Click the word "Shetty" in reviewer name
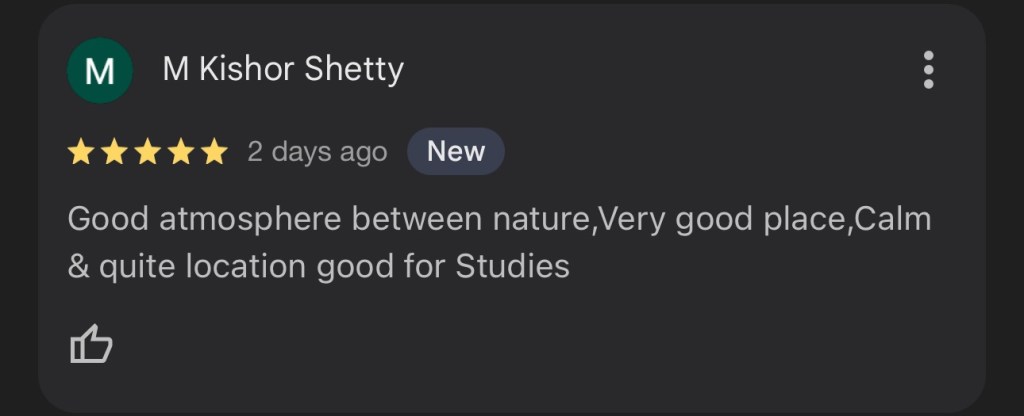Screen dimensions: 1024x416 (358, 70)
